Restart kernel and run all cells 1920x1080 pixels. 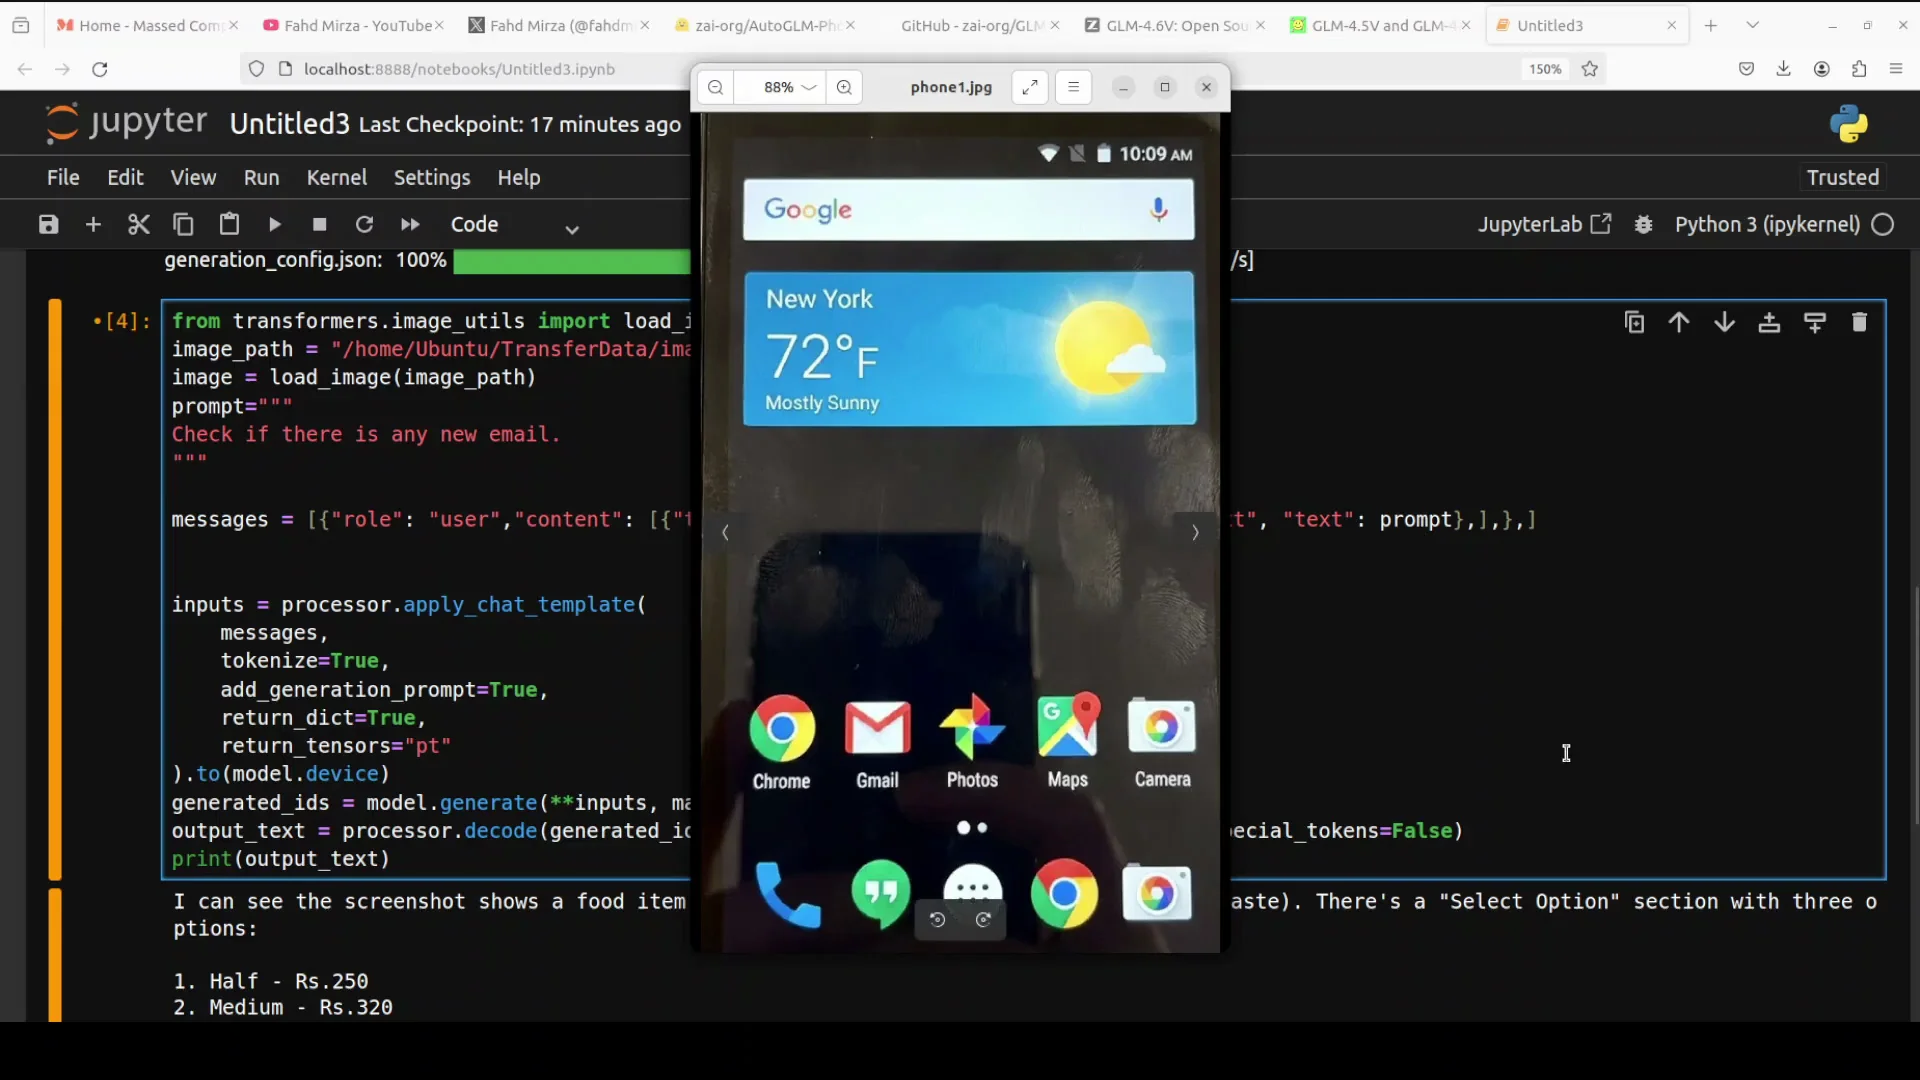410,224
